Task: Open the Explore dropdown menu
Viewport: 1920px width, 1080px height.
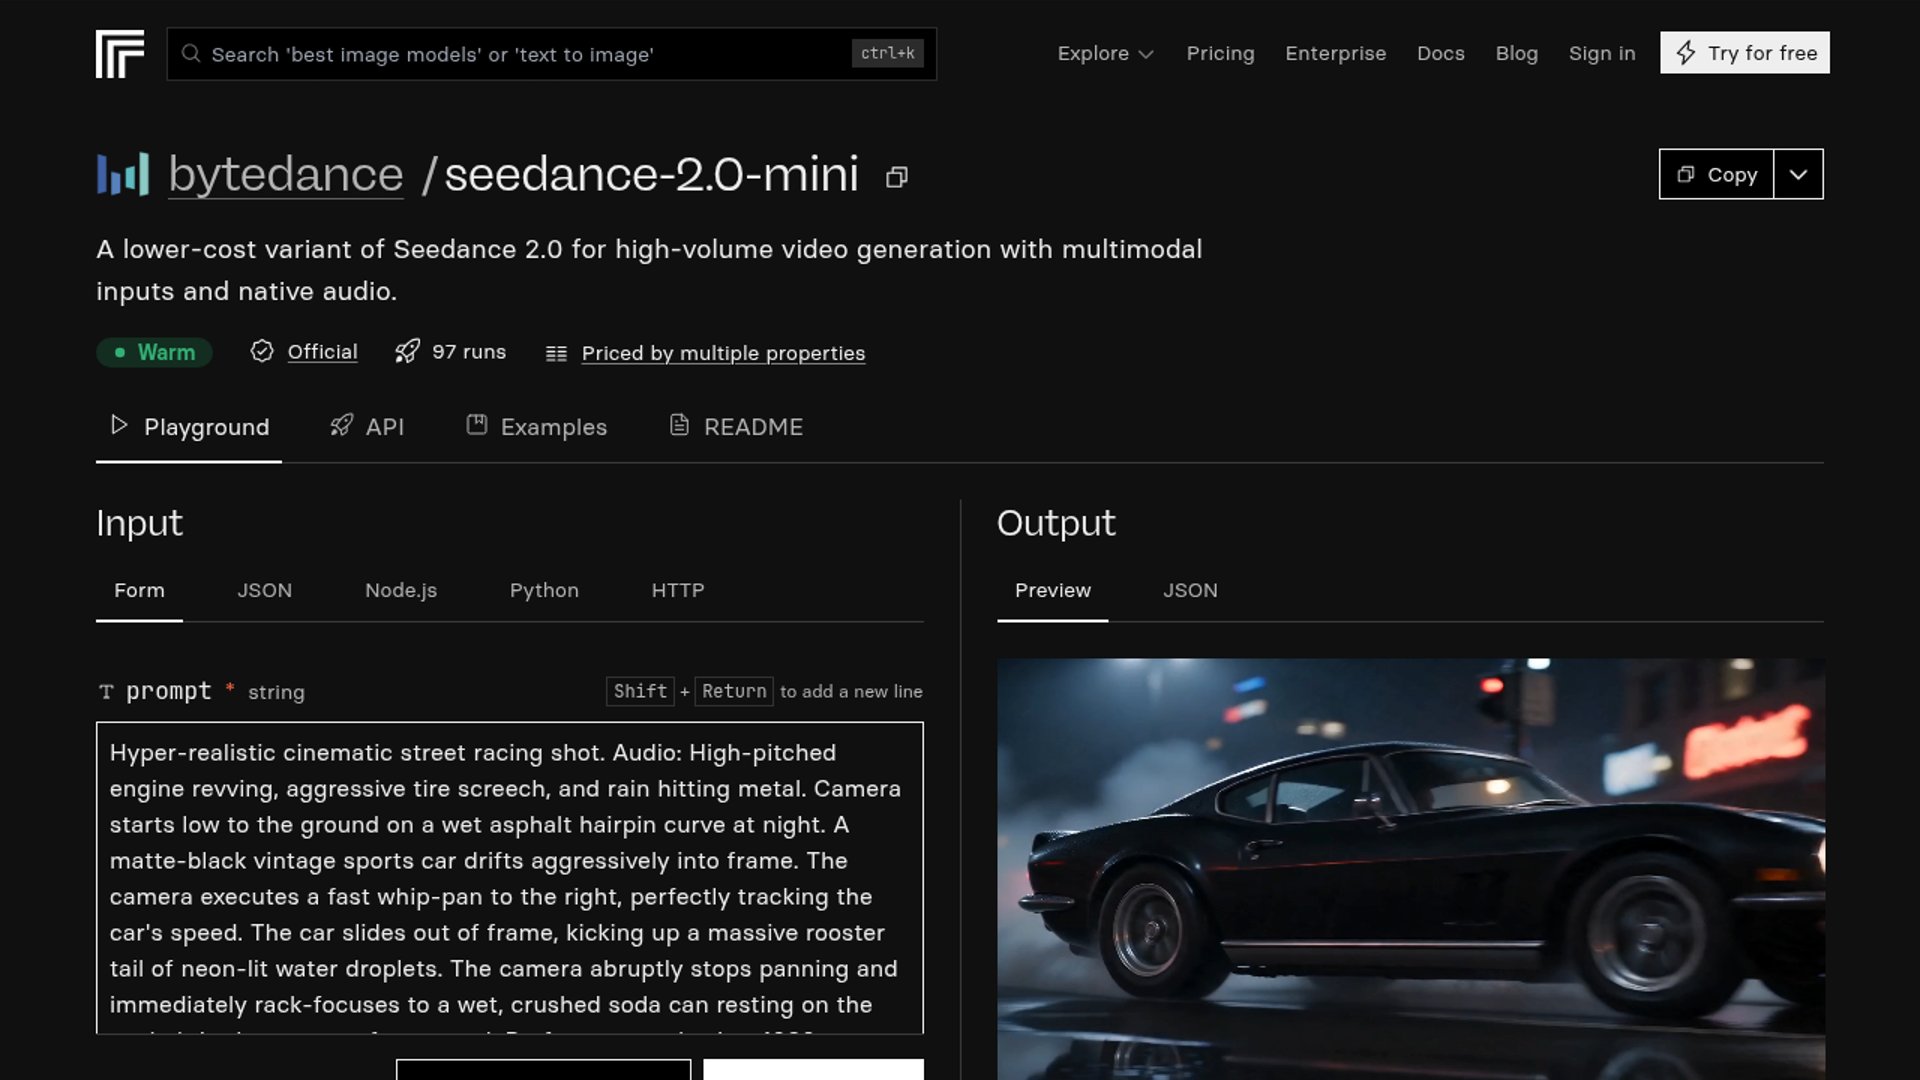Action: (x=1105, y=53)
